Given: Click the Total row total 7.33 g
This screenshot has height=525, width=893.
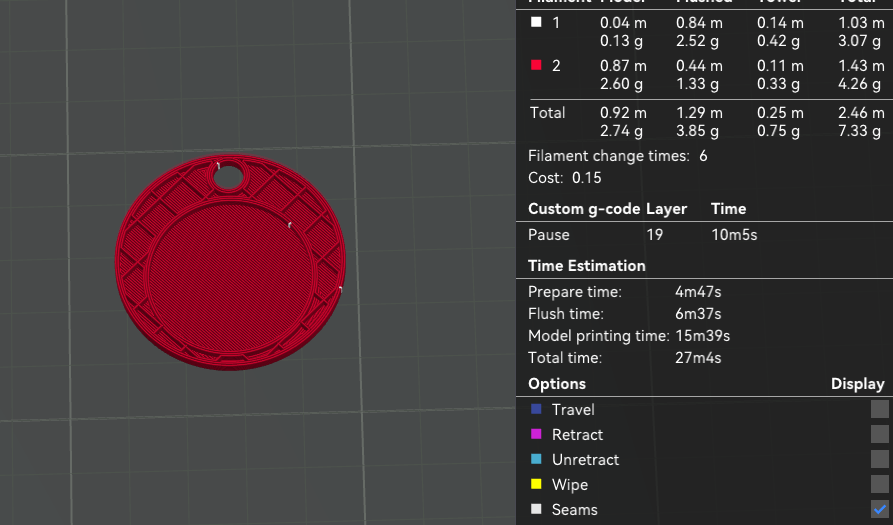Looking at the screenshot, I should [859, 131].
